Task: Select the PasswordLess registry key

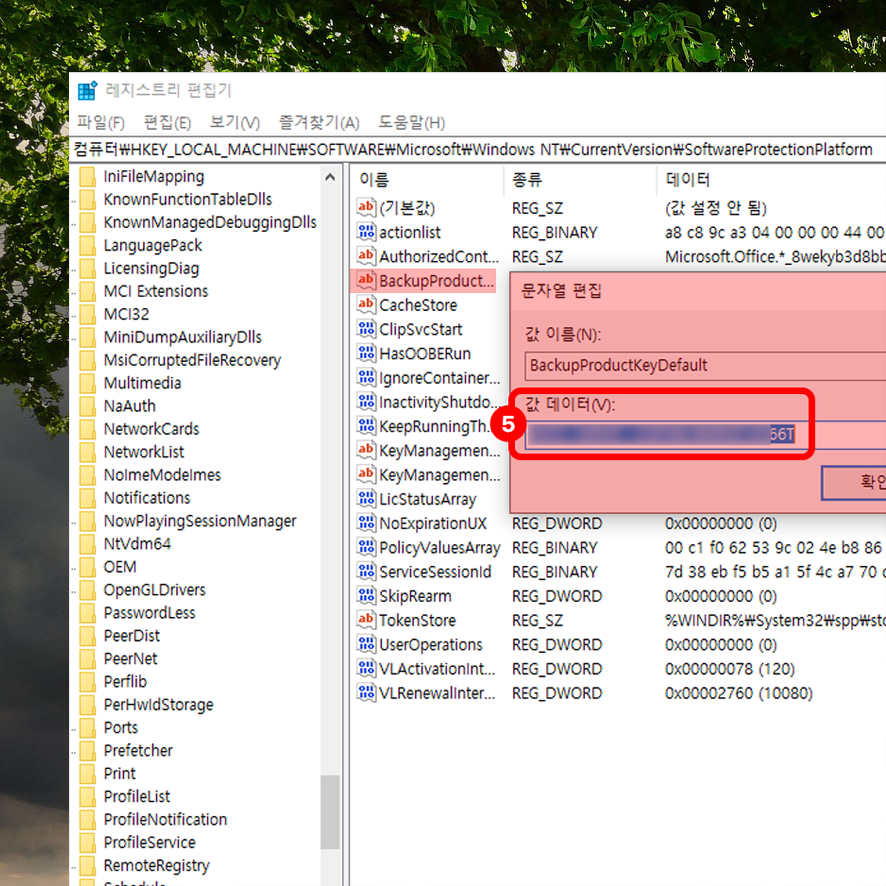Action: coord(149,613)
